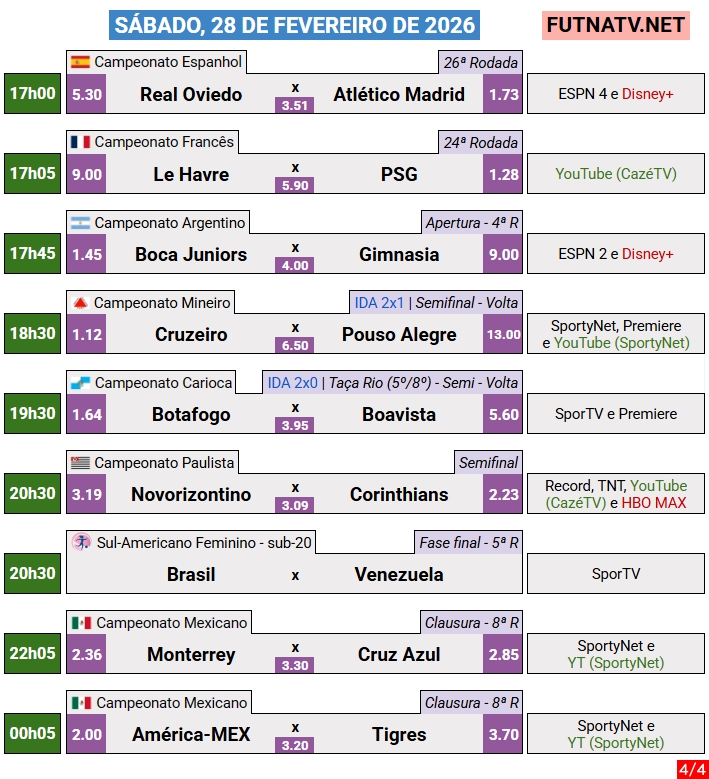709x779 pixels.
Task: Click the Sul-Americano Feminino tournament icon
Action: click(x=82, y=542)
